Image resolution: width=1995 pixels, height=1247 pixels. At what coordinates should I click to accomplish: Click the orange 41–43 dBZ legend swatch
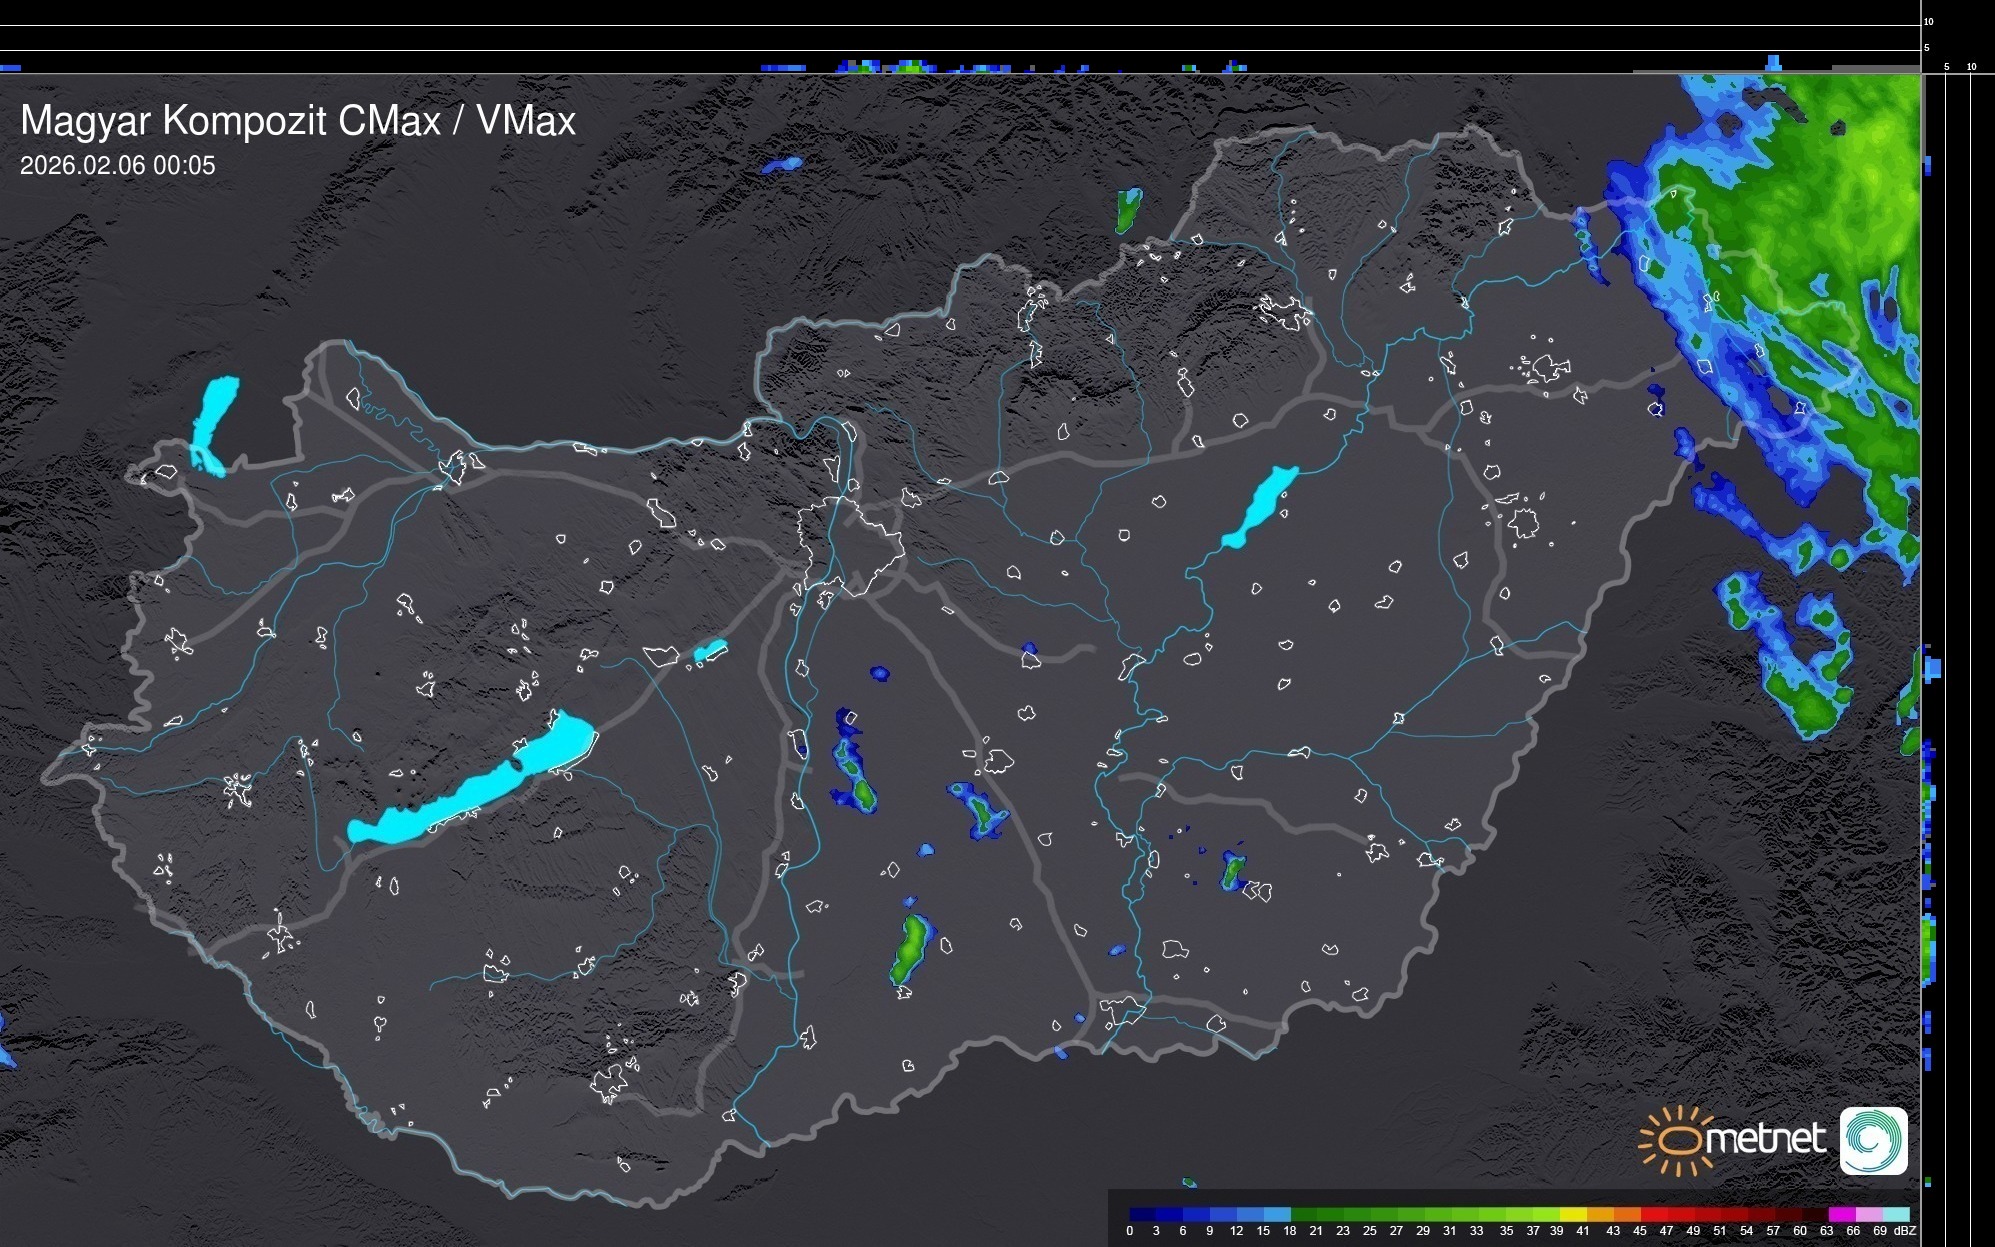1600,1214
